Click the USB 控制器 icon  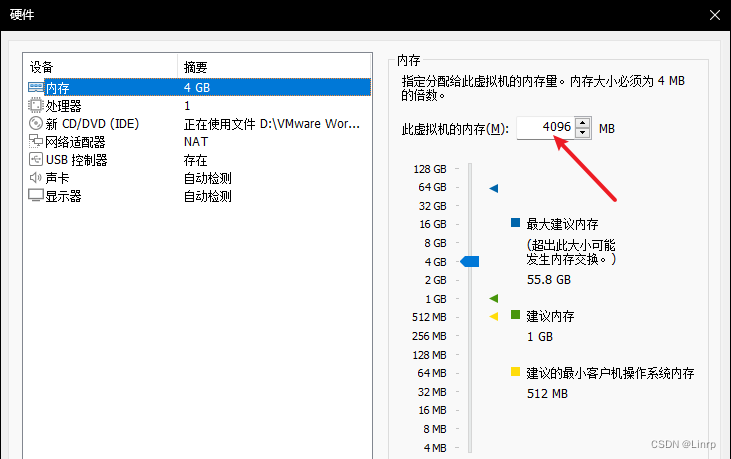click(x=35, y=159)
